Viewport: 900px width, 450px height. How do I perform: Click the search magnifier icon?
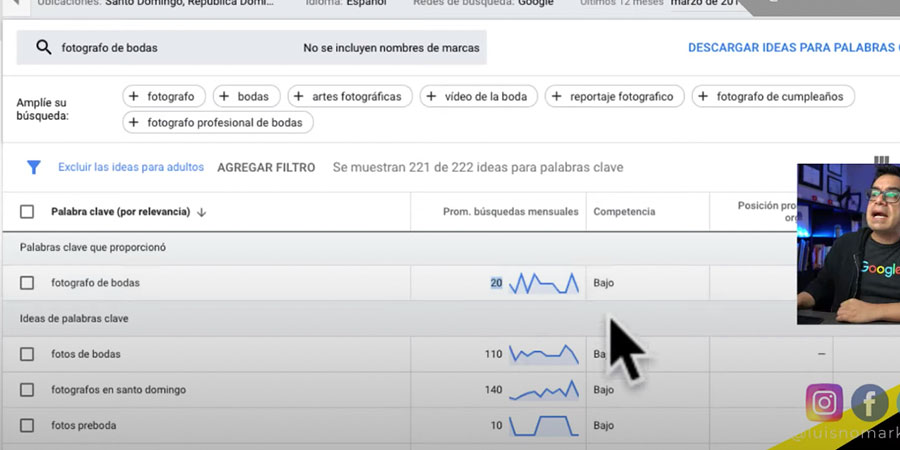[x=44, y=47]
